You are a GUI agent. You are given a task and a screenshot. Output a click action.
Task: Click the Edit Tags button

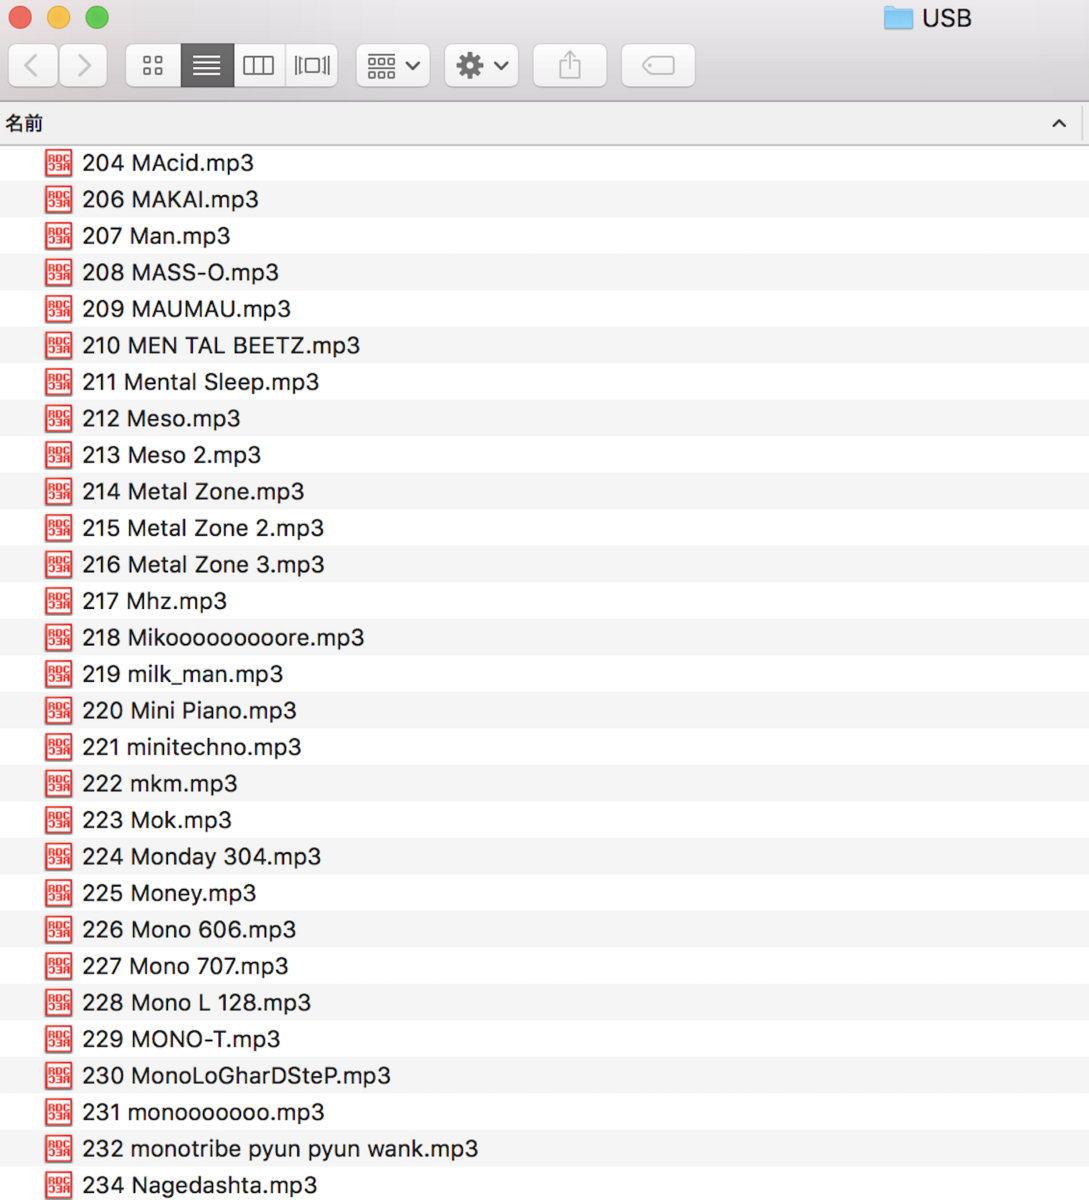click(x=658, y=66)
